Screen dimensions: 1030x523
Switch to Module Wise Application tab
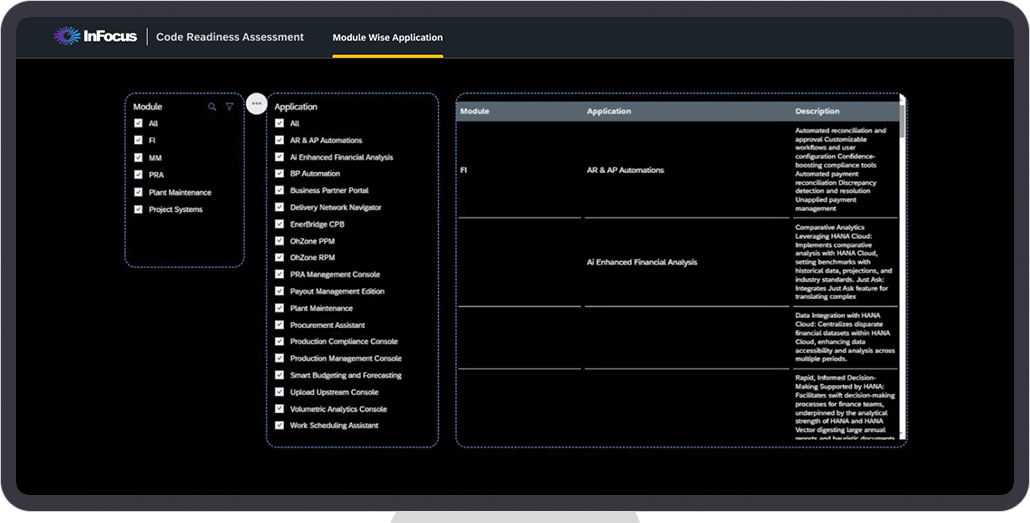[388, 37]
